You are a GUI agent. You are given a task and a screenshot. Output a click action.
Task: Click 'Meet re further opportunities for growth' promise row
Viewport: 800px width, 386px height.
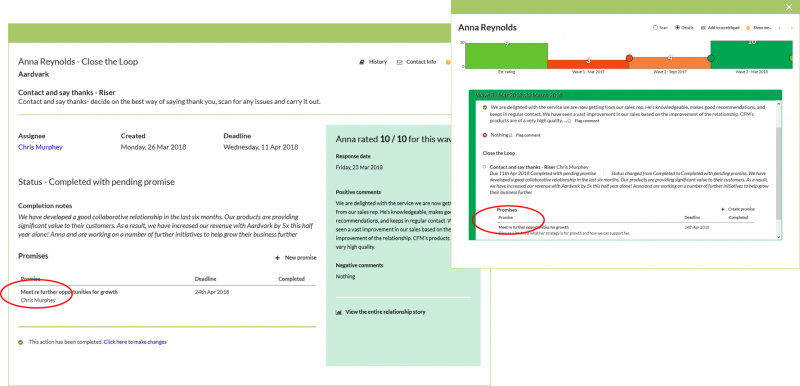(168, 296)
